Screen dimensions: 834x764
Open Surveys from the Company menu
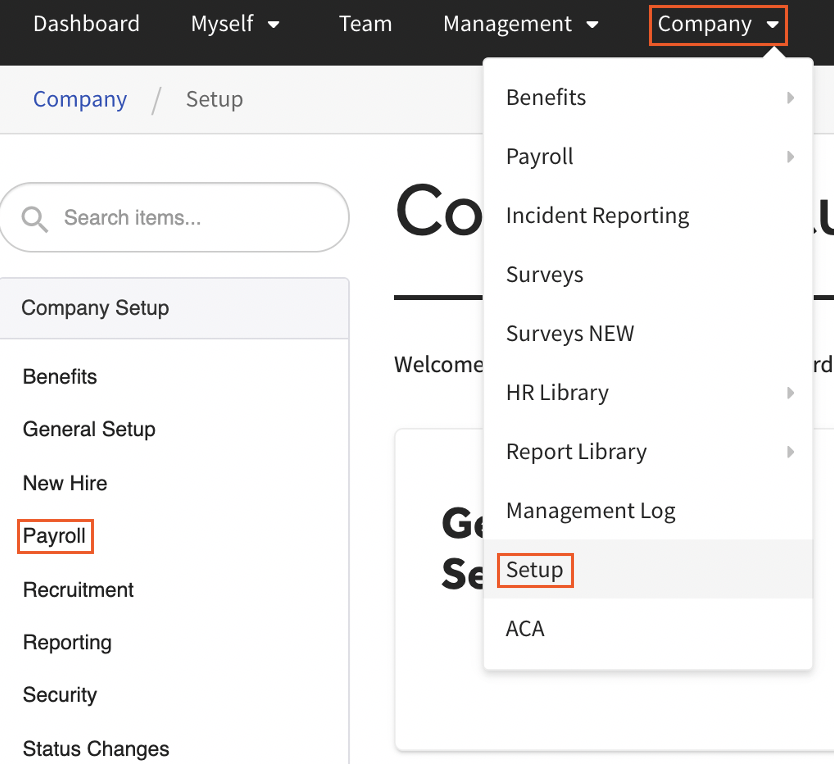coord(544,274)
